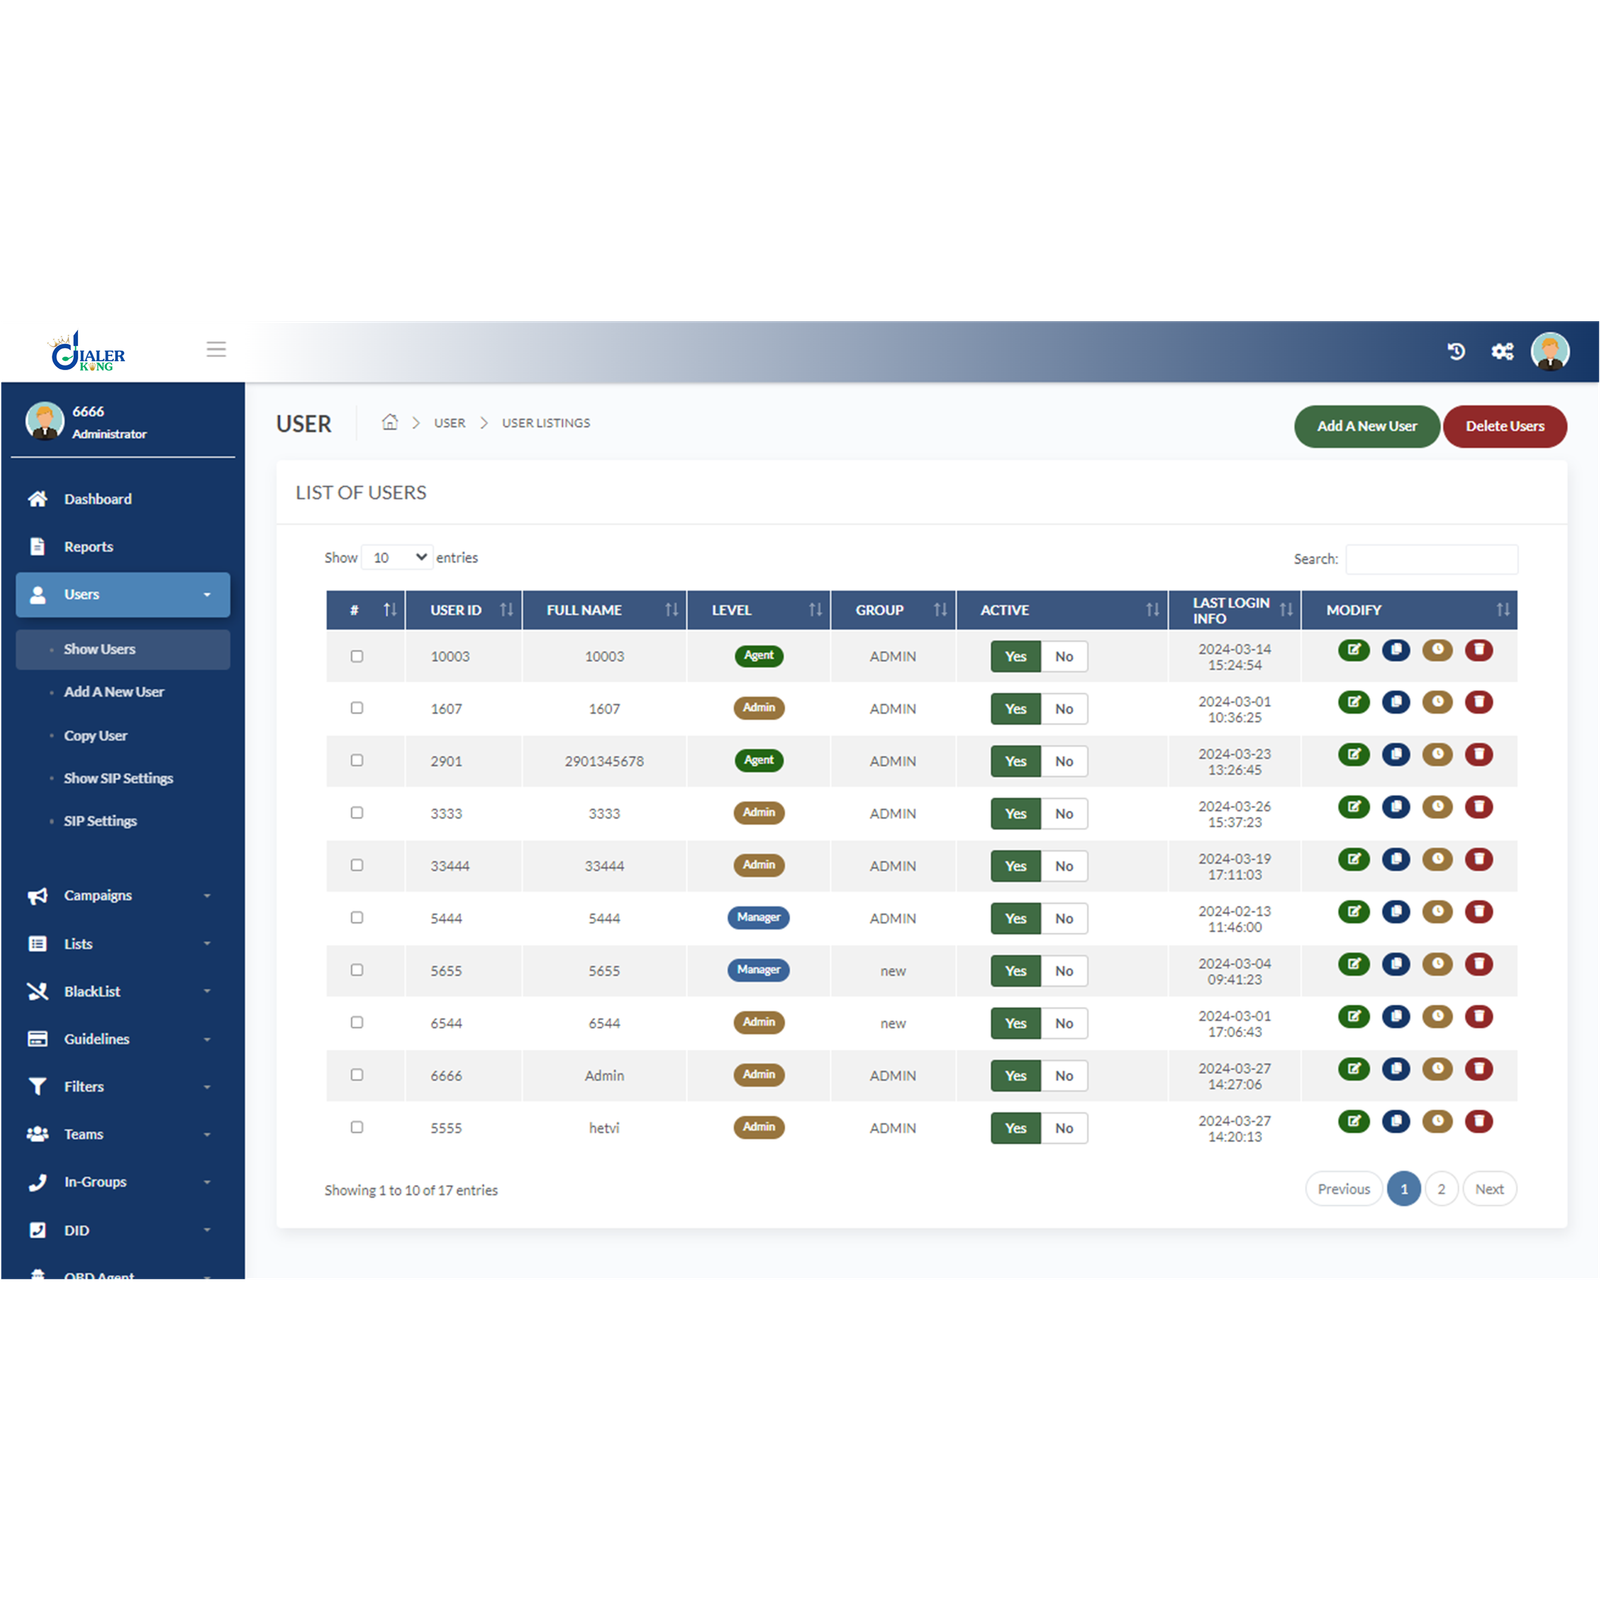The image size is (1600, 1600).
Task: Toggle the hamburger sidebar menu icon
Action: [x=216, y=349]
